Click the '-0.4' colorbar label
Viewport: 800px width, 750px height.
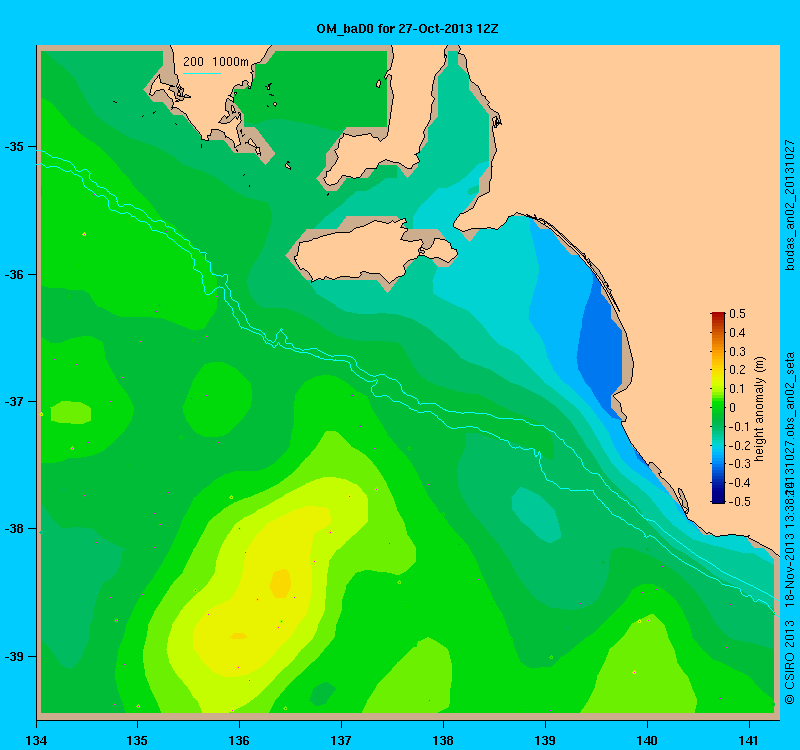pyautogui.click(x=738, y=483)
